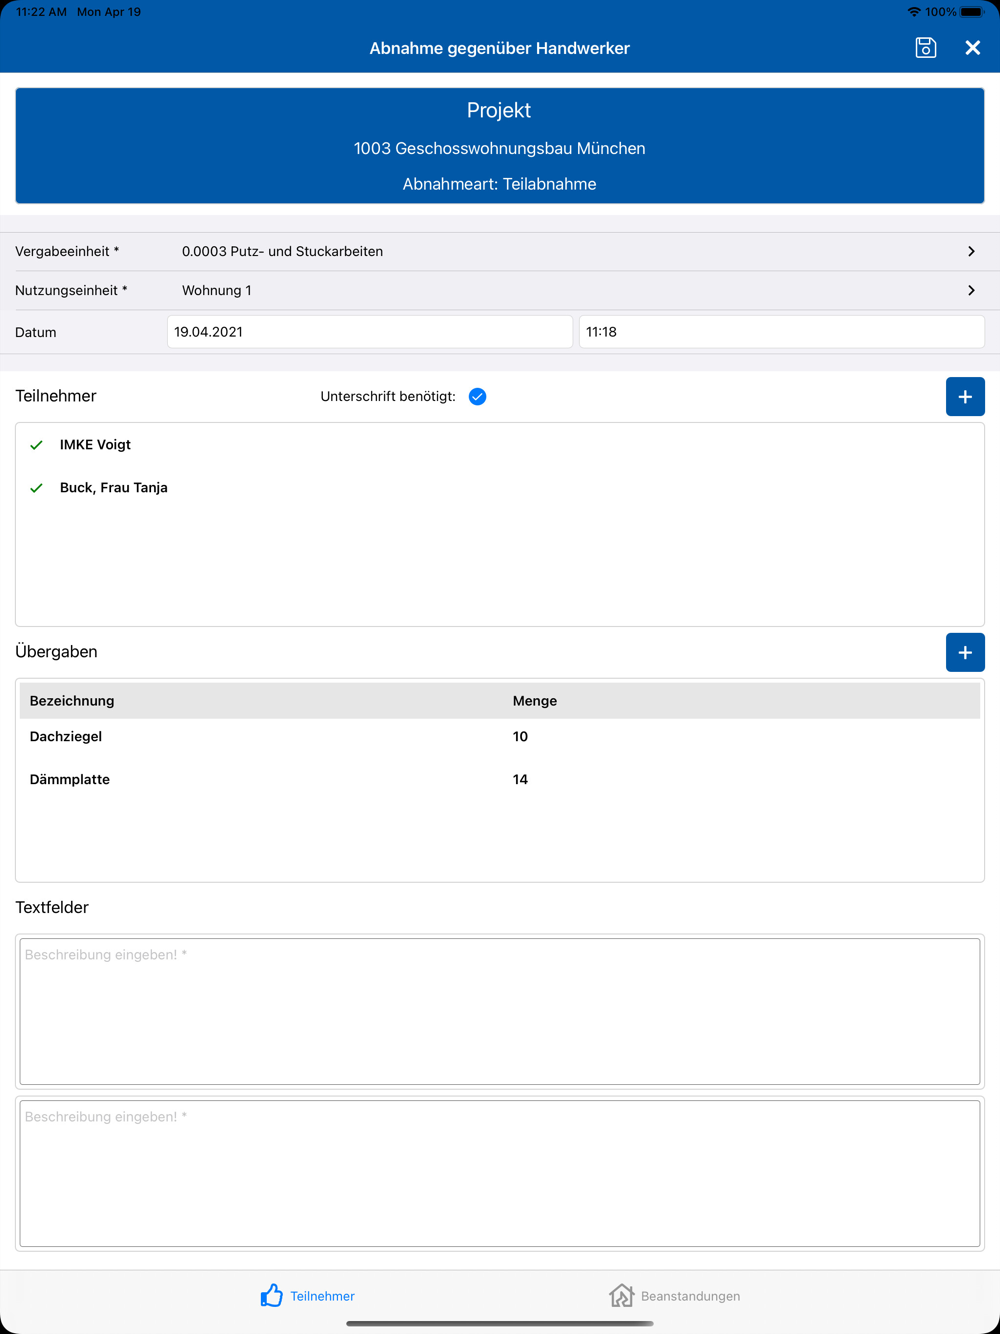
Task: Switch to the Beanstandungen tab
Action: (675, 1296)
